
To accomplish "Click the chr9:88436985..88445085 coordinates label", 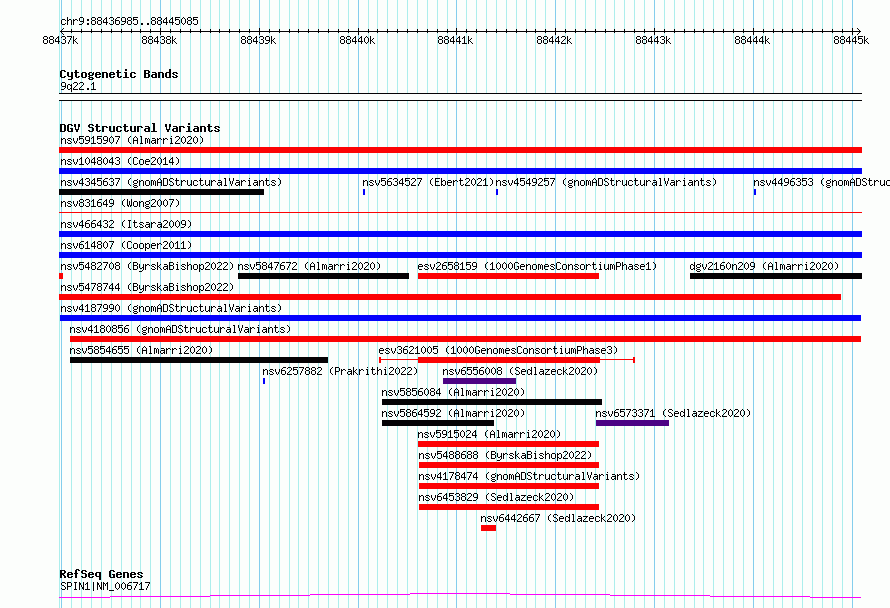I will [x=129, y=21].
